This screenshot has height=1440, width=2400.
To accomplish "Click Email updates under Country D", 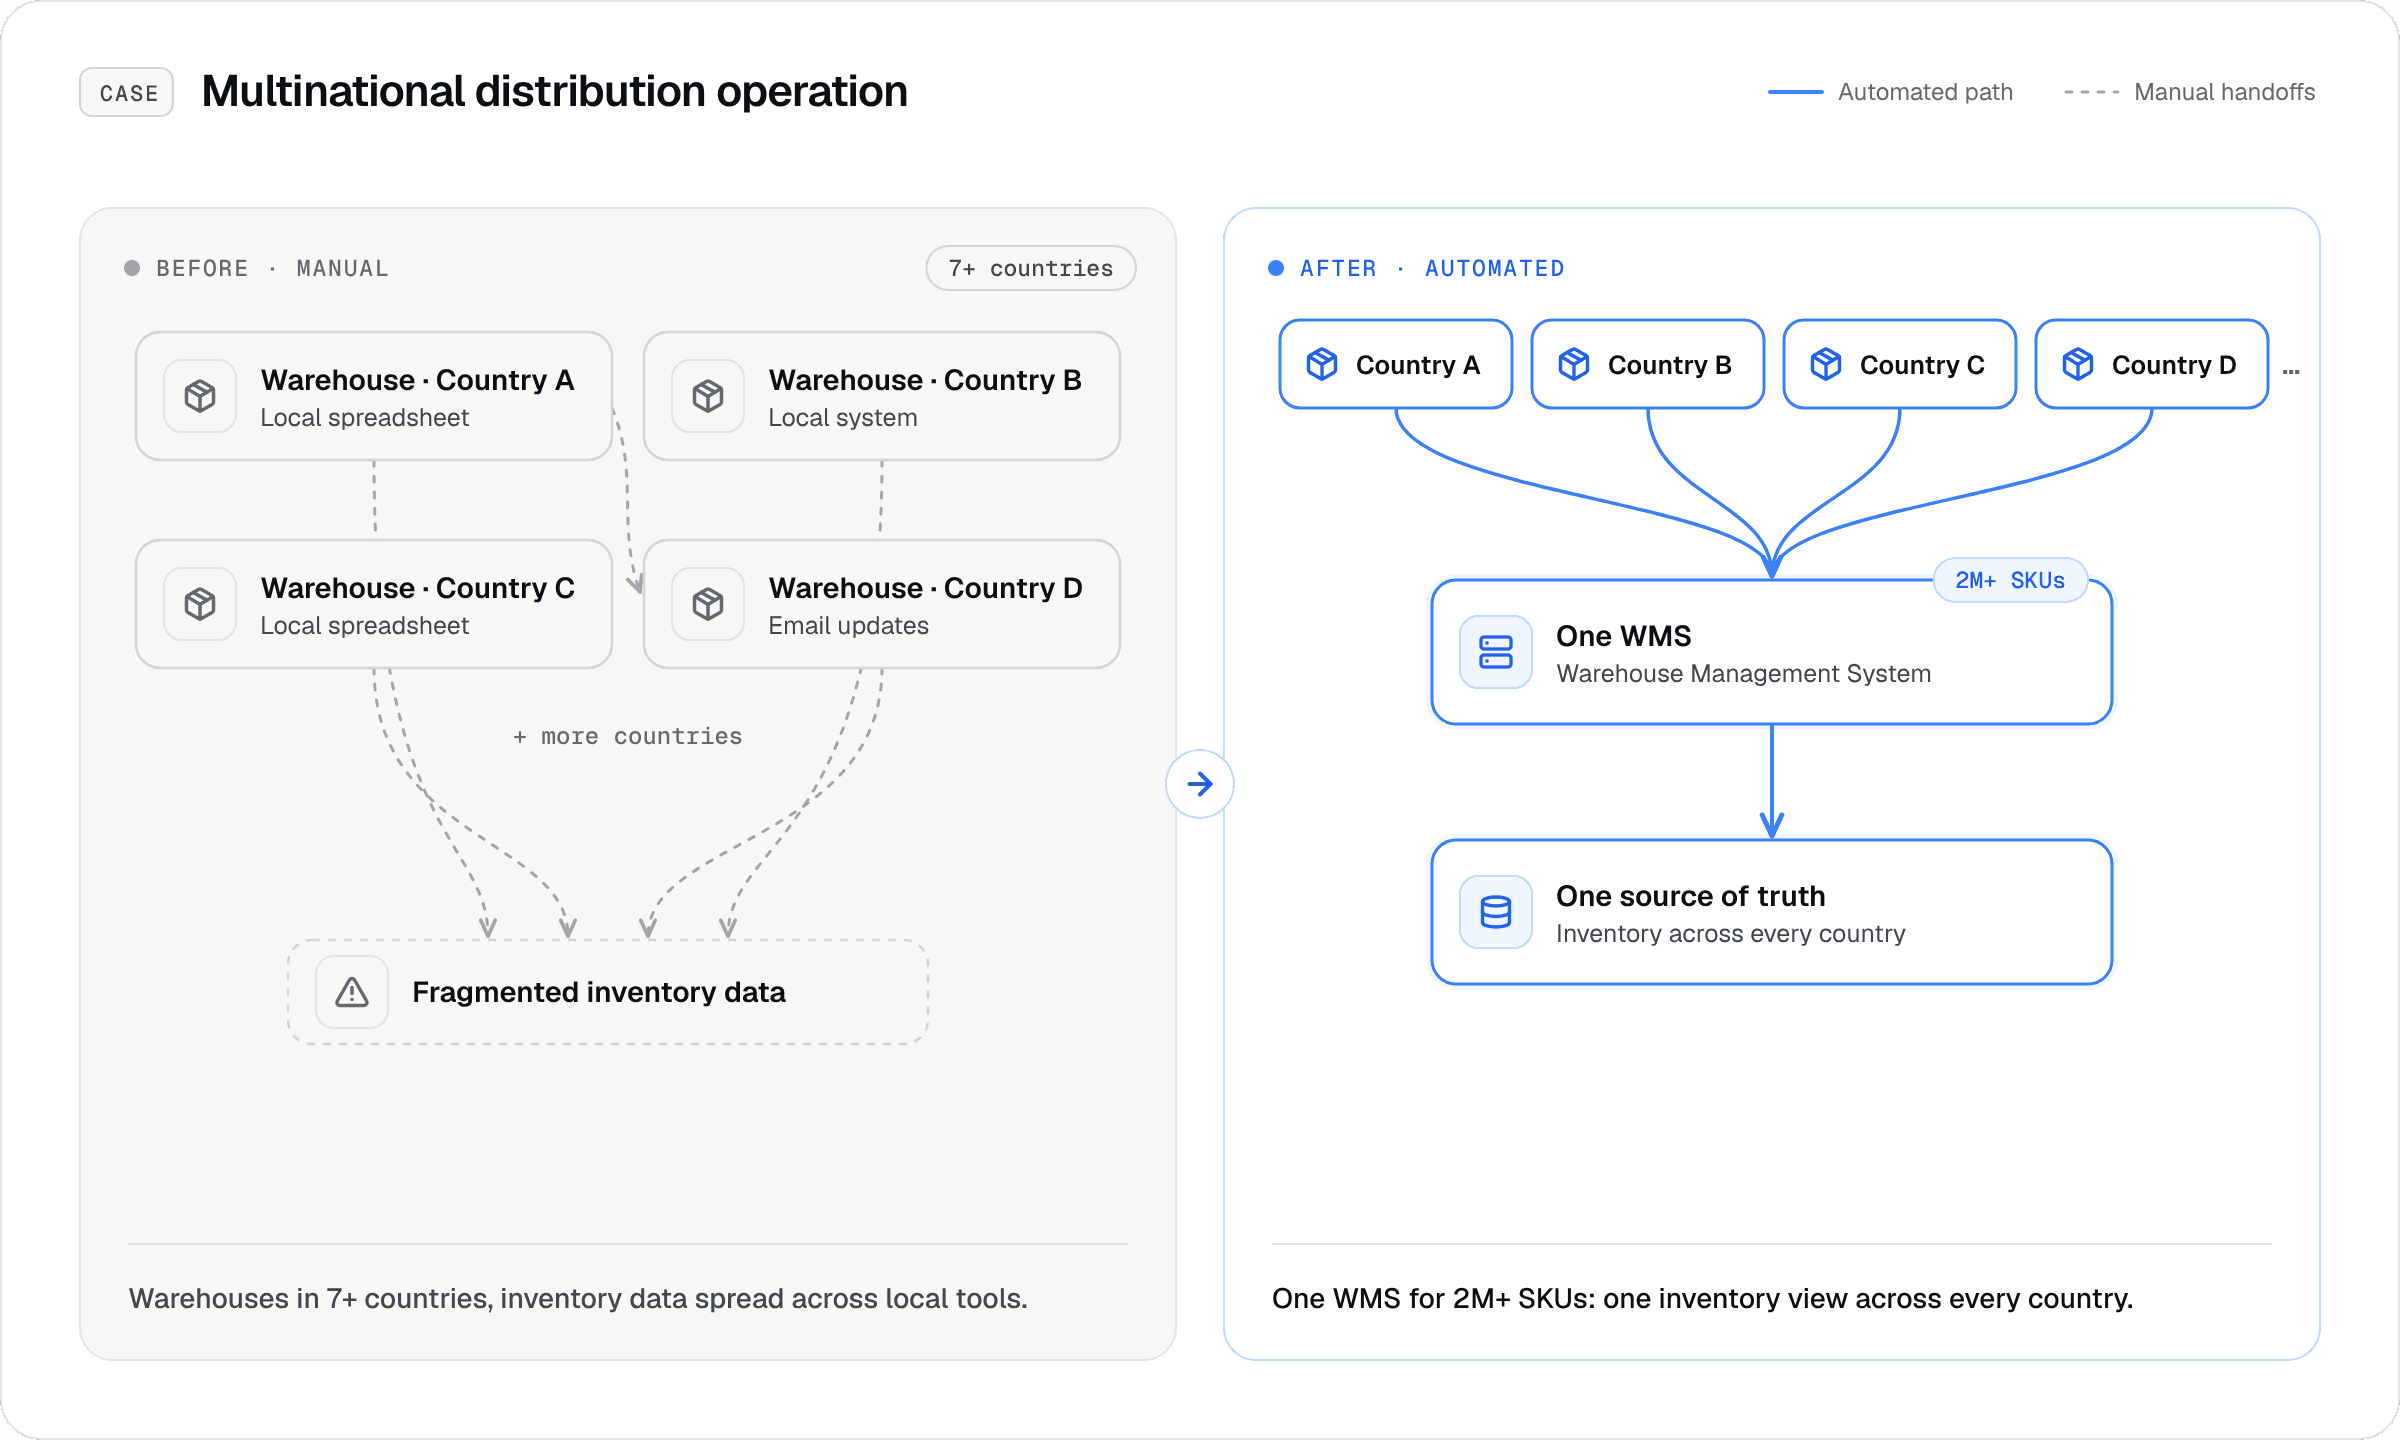I will [849, 626].
